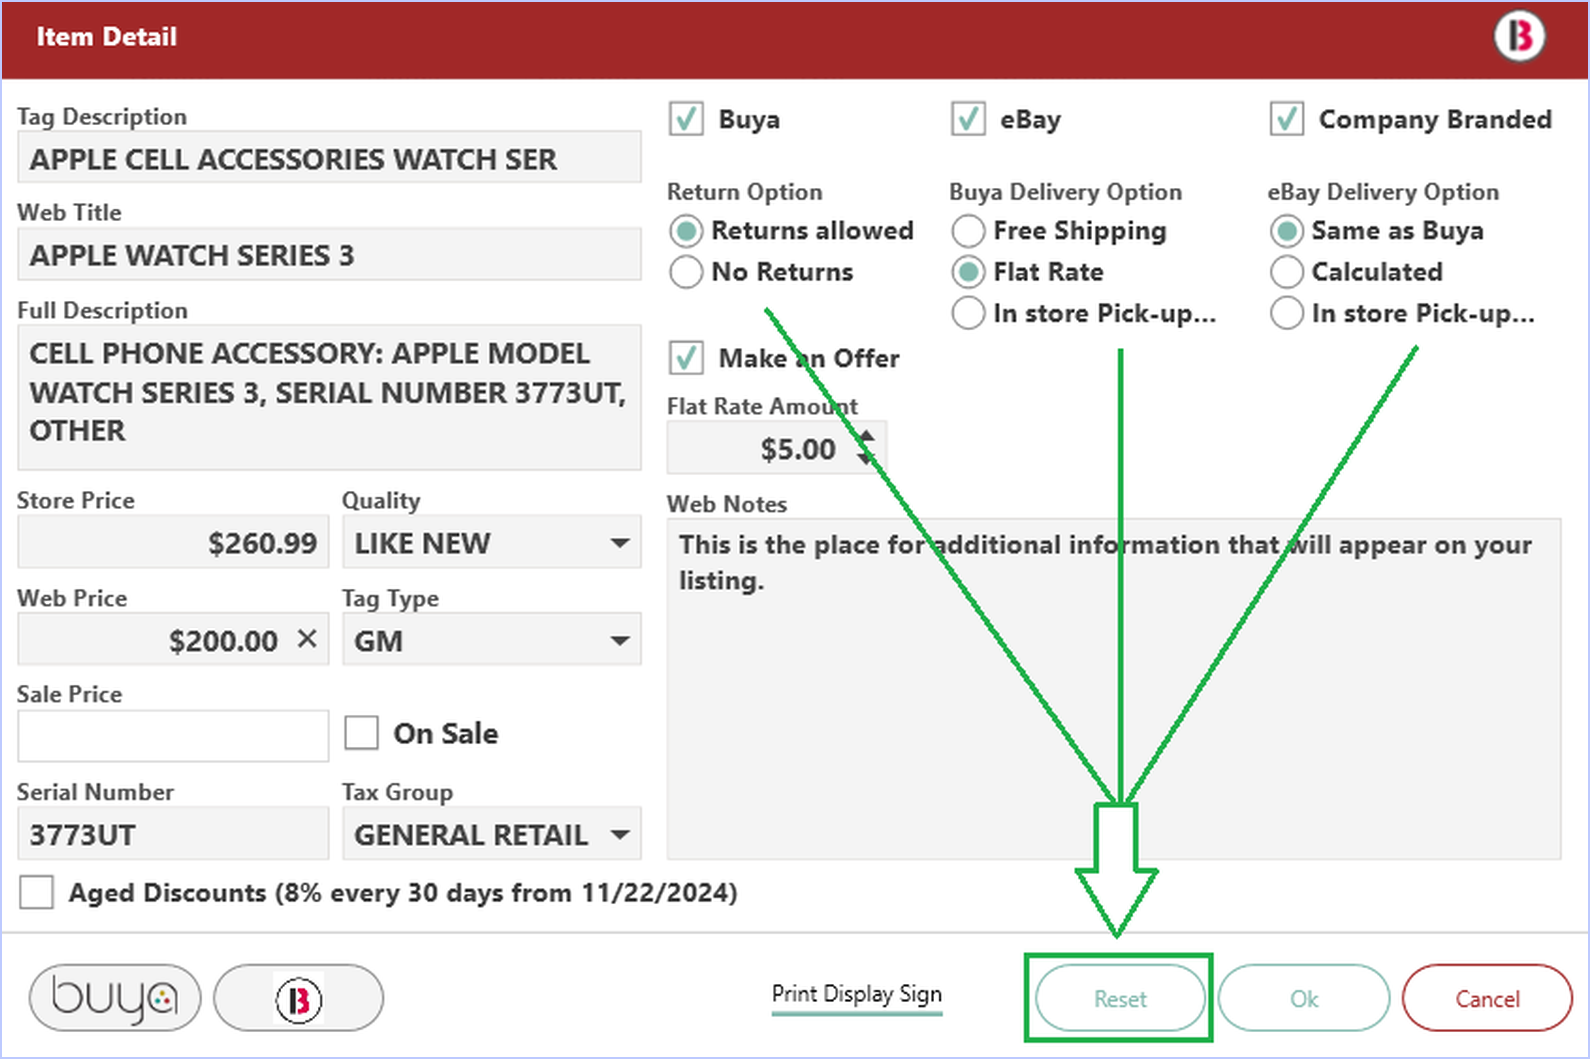The width and height of the screenshot is (1590, 1059).
Task: Click the Web Price field showing $200.00
Action: pos(173,640)
